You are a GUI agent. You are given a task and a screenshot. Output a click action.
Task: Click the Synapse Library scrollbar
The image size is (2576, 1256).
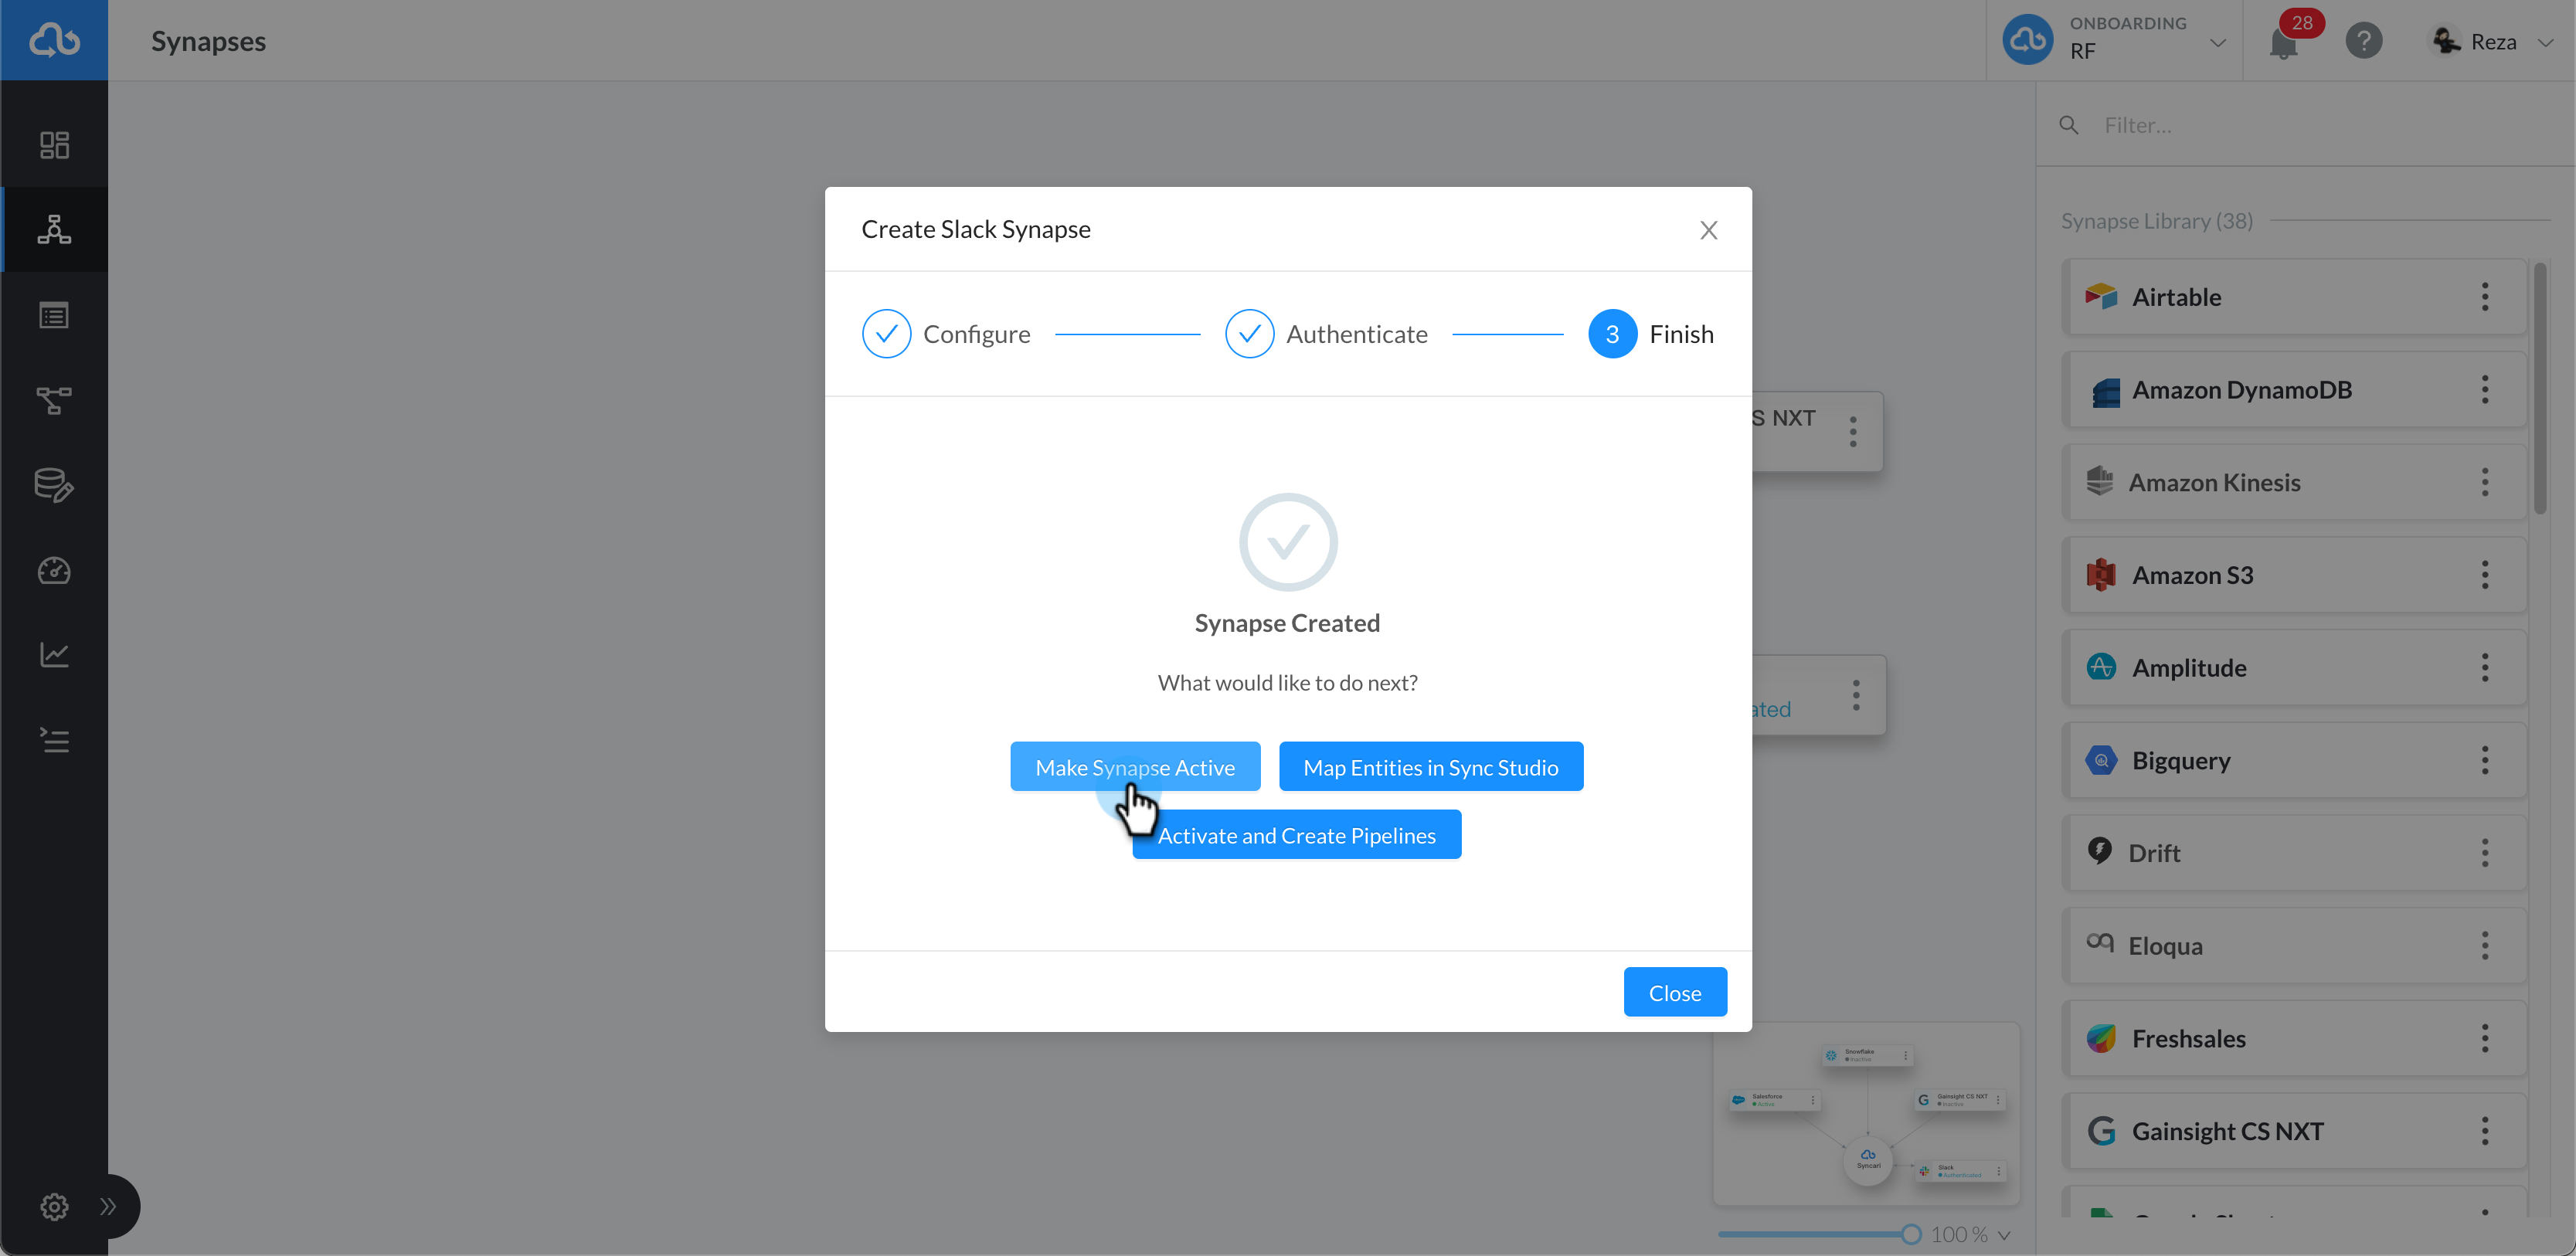(2540, 389)
